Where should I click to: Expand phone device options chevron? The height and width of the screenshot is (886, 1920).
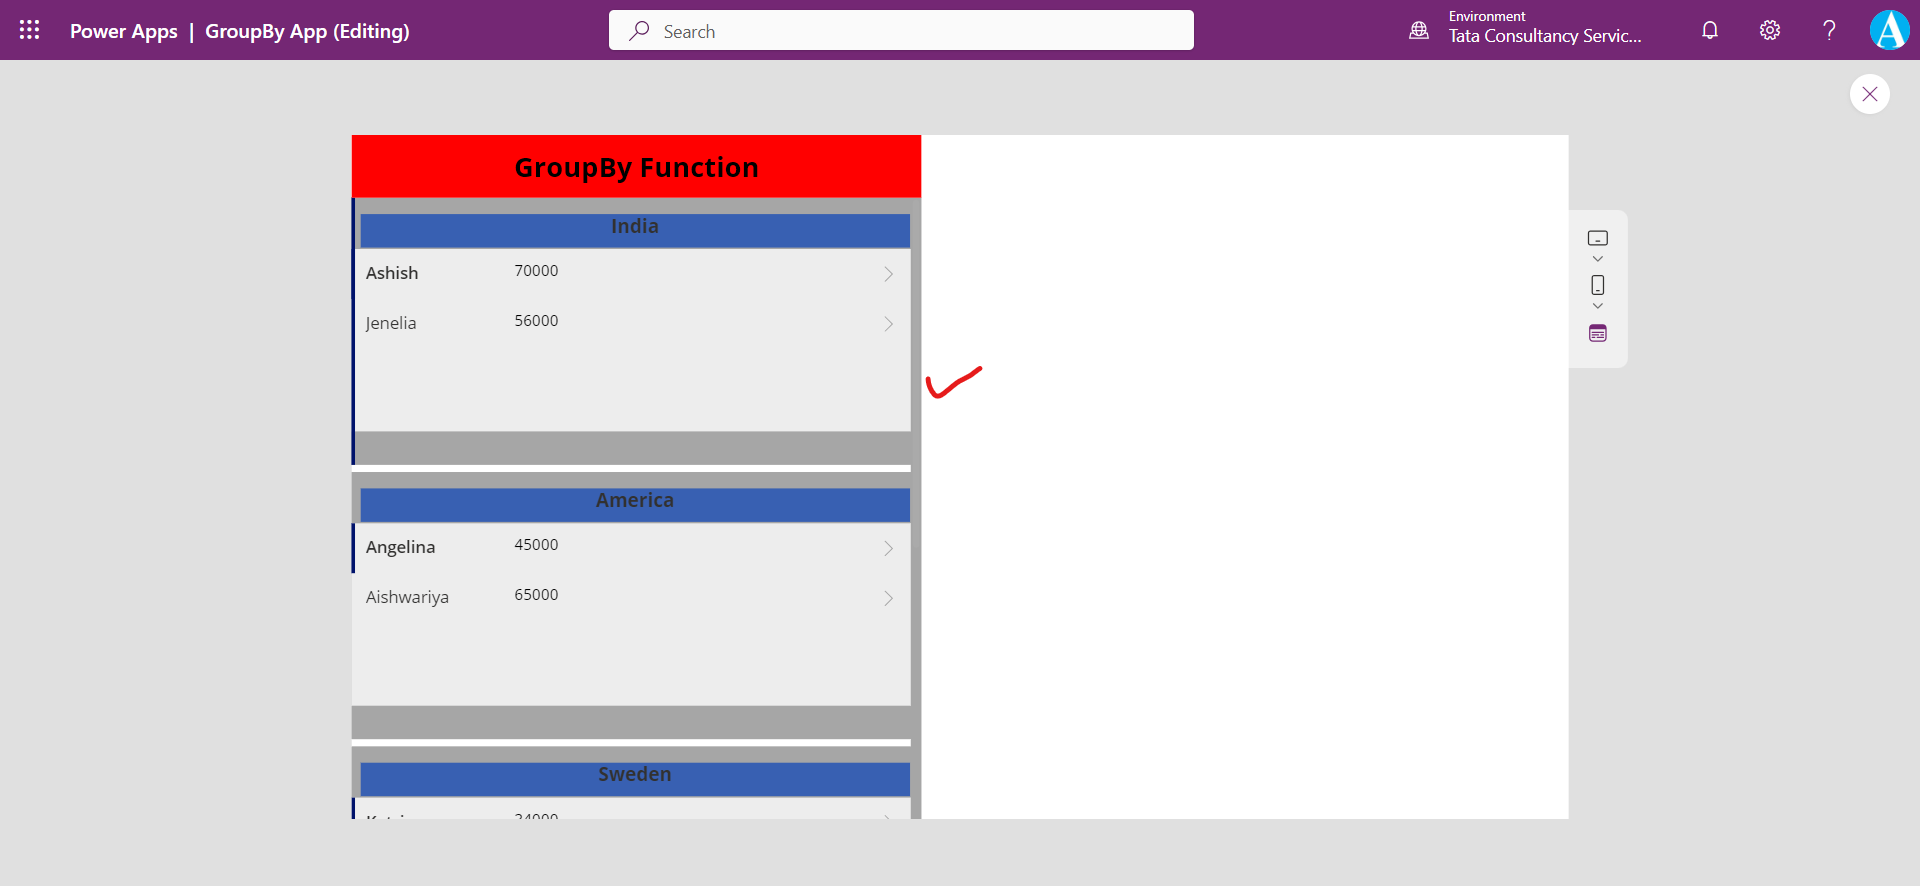coord(1597,306)
